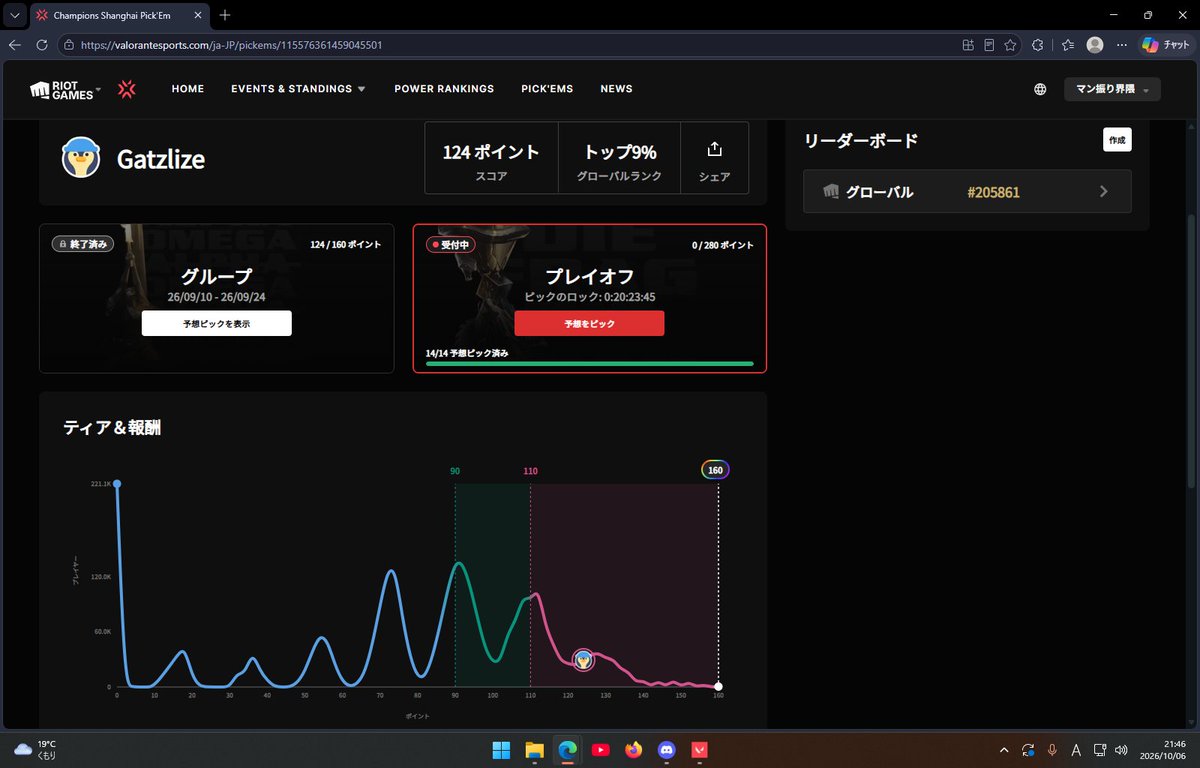Open the browser extensions puzzle icon
1200x768 pixels.
[x=1038, y=45]
